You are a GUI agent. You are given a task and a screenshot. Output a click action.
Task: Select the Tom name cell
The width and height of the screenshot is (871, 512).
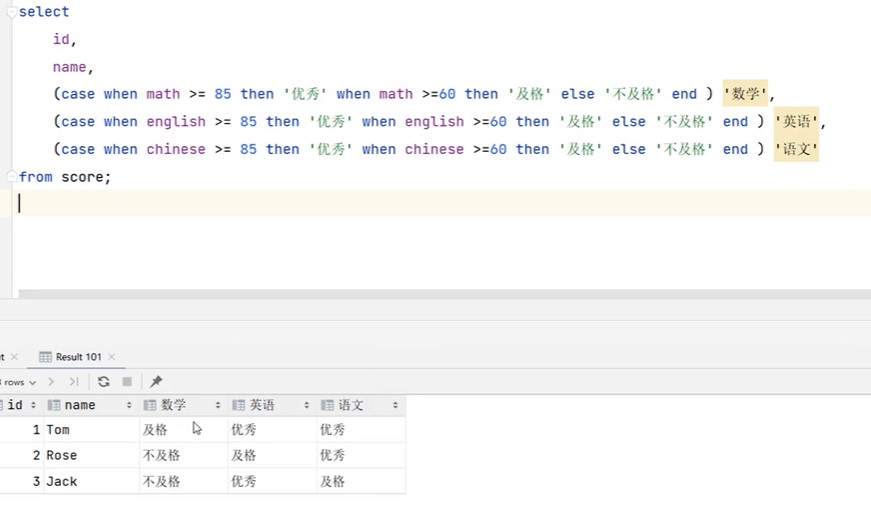(x=58, y=430)
